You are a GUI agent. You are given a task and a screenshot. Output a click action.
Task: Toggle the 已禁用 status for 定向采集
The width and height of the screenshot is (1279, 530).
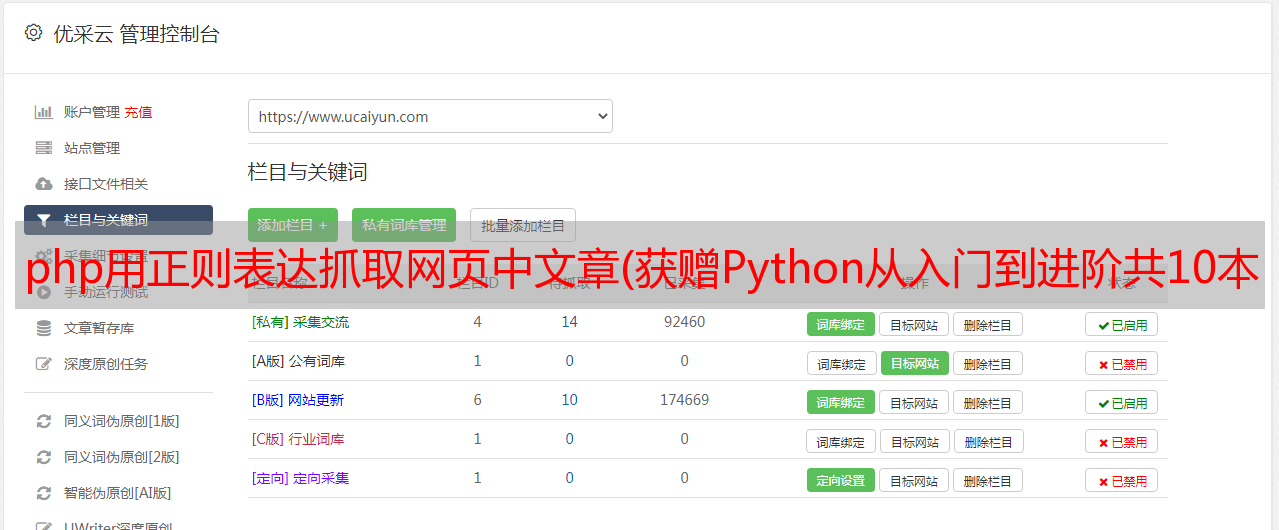[1122, 480]
